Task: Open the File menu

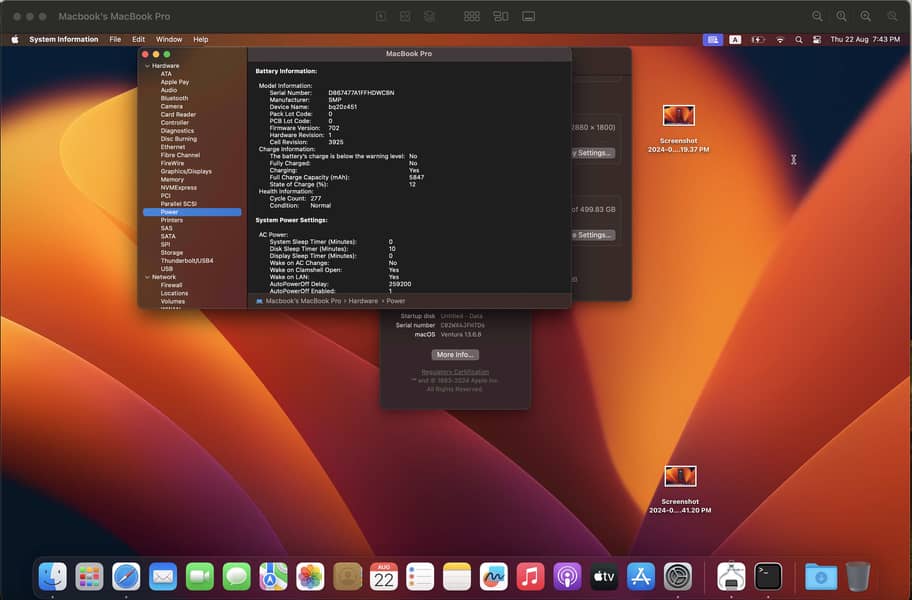Action: (x=115, y=40)
